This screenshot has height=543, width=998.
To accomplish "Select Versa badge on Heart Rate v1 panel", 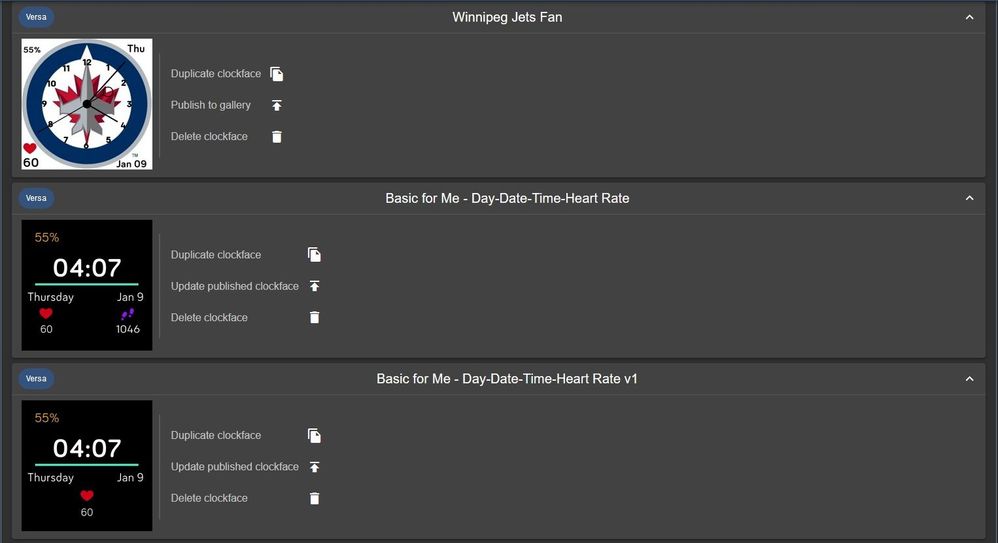I will pyautogui.click(x=36, y=379).
